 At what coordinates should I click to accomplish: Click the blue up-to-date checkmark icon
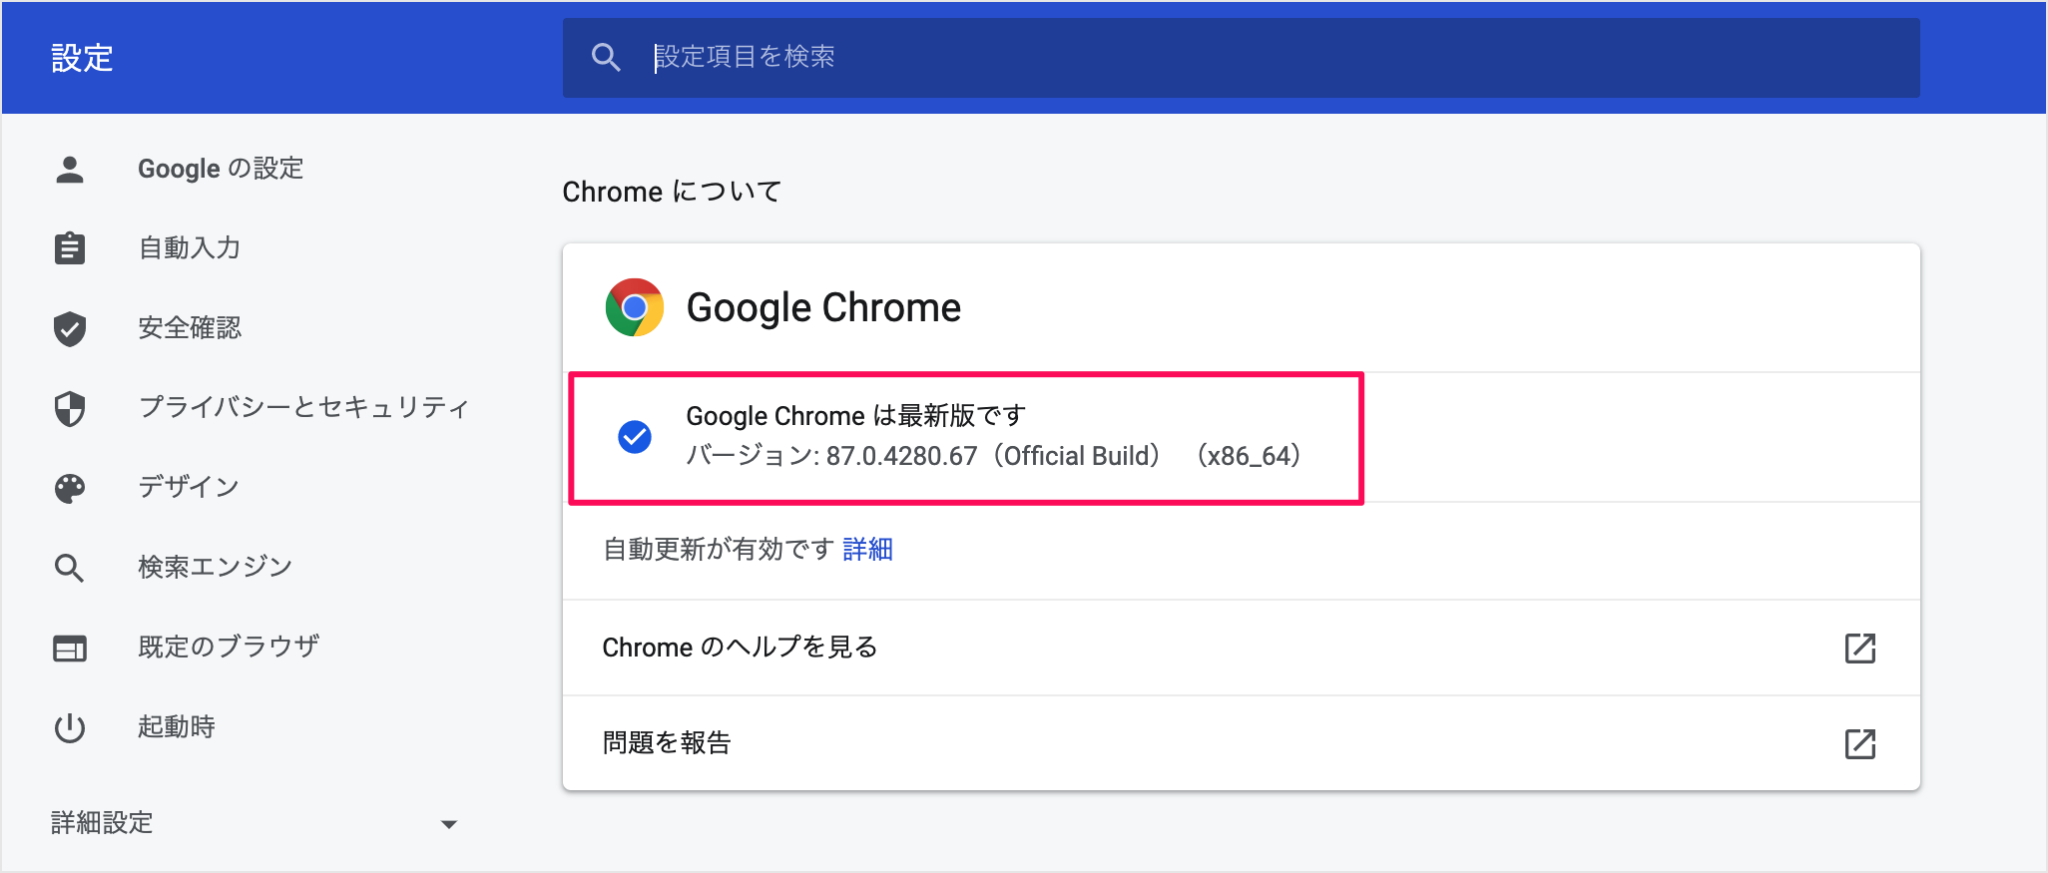[x=635, y=437]
